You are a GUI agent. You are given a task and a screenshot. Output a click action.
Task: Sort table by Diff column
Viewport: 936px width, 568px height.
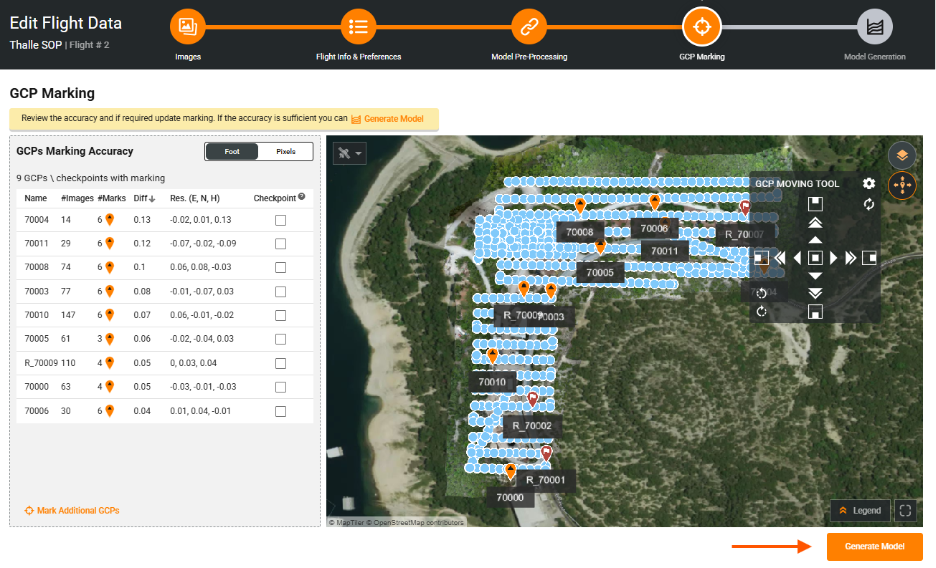point(143,198)
